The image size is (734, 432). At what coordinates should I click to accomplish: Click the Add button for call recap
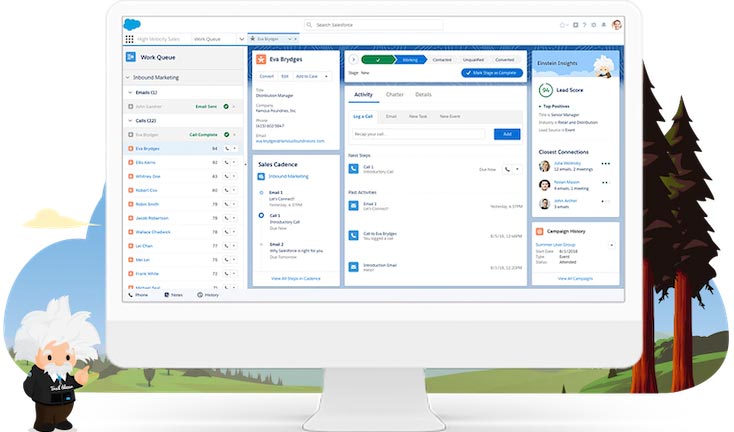[x=507, y=134]
